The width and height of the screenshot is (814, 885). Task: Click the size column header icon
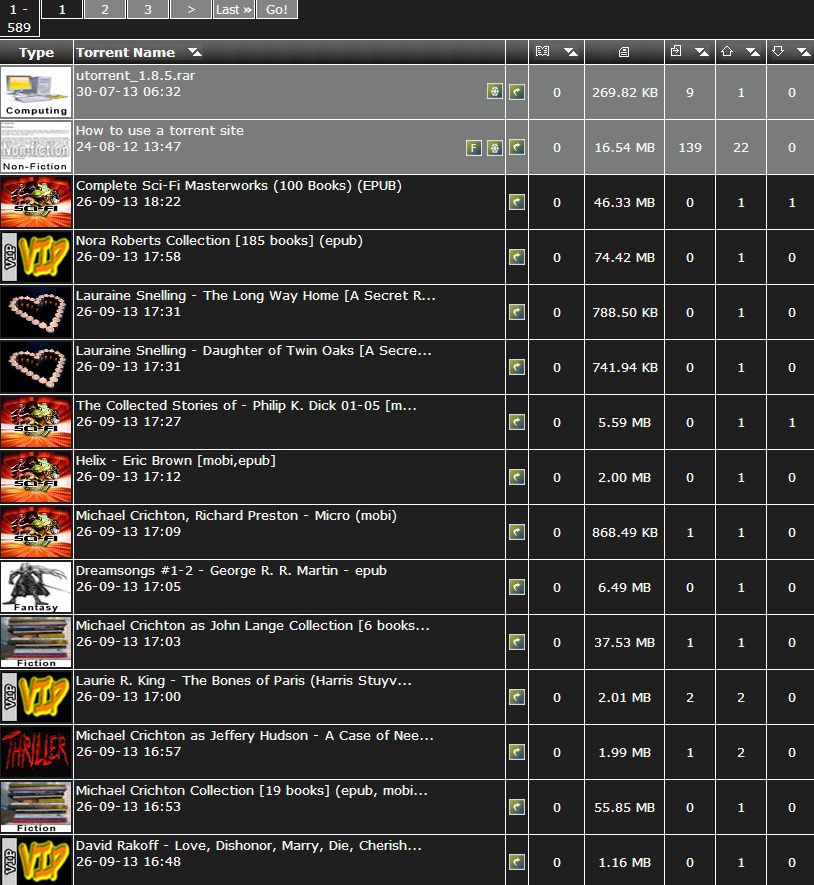[x=624, y=52]
